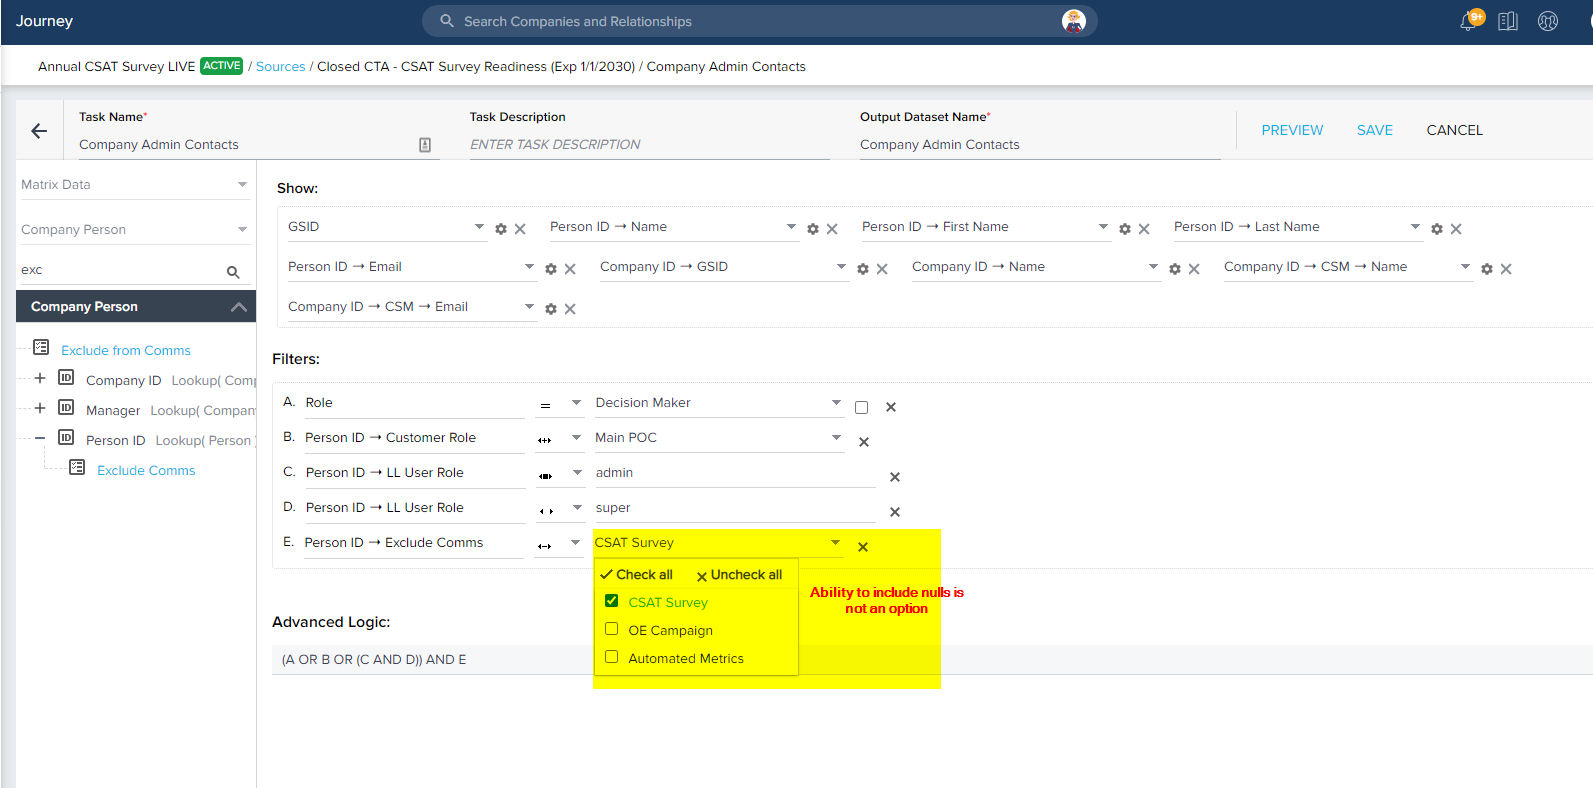Check the Automated Metrics option

612,657
